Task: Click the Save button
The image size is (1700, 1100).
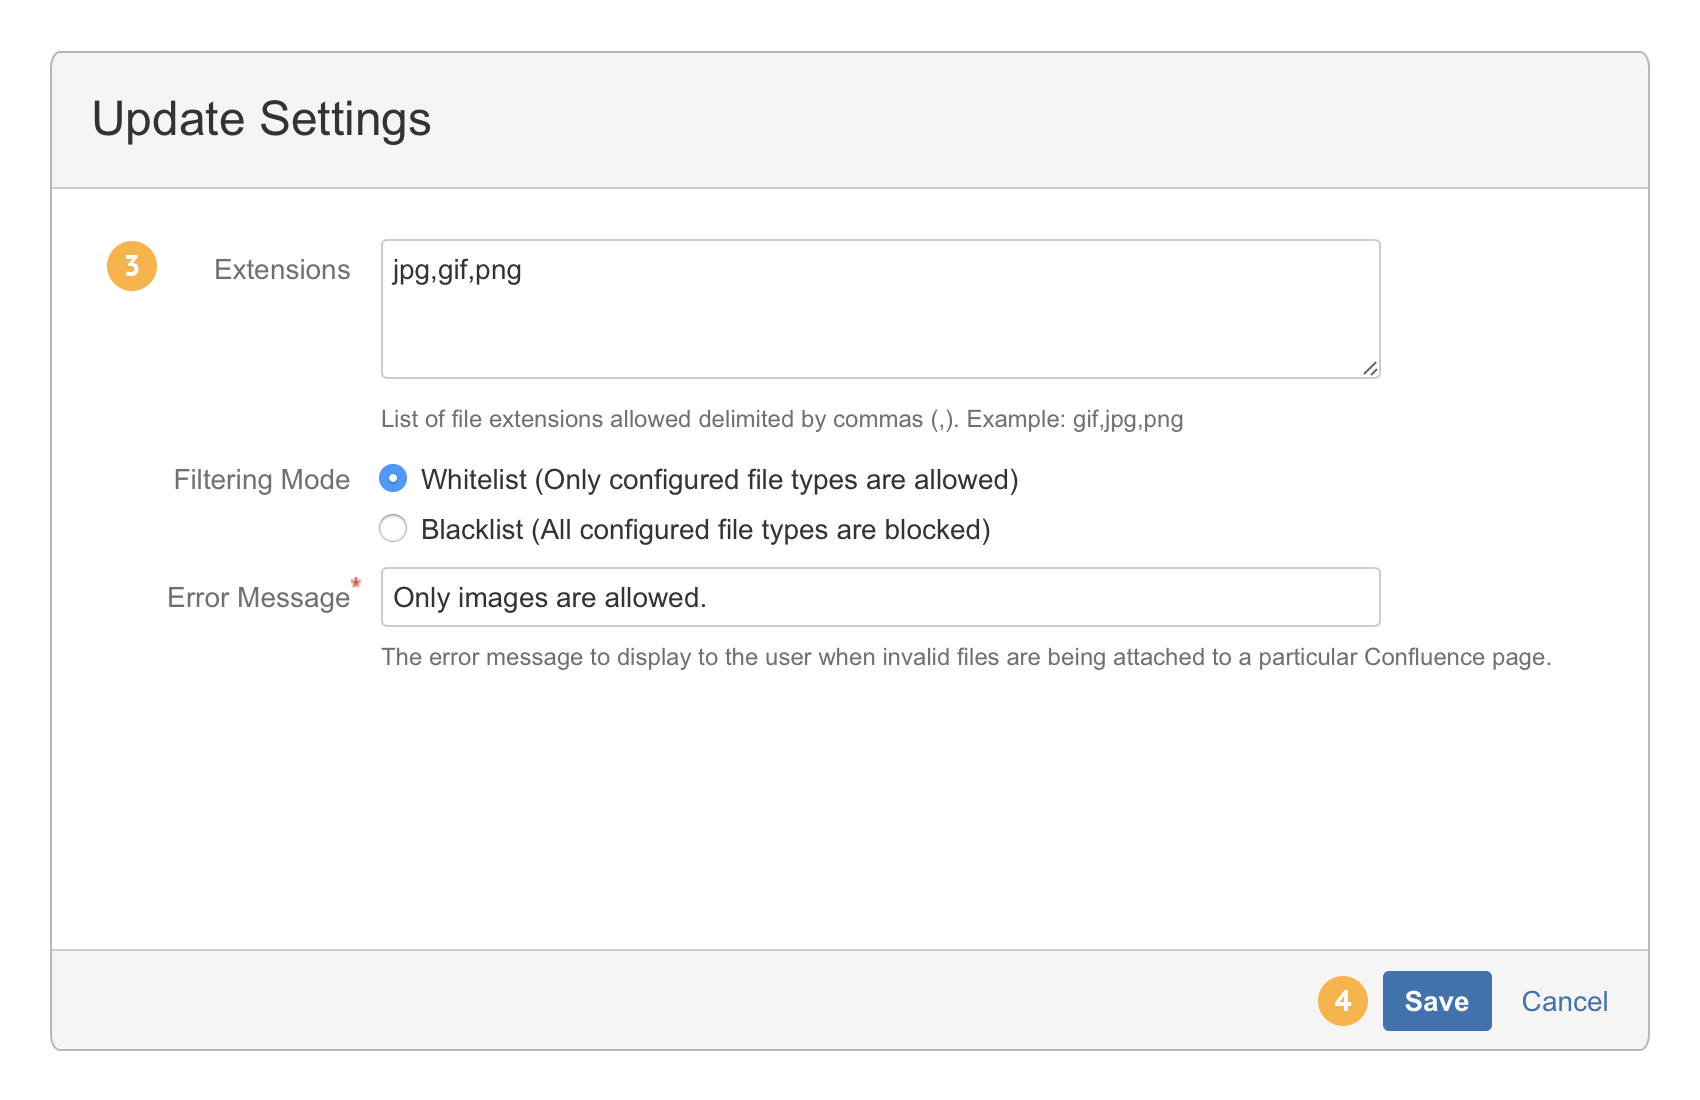Action: tap(1436, 1001)
